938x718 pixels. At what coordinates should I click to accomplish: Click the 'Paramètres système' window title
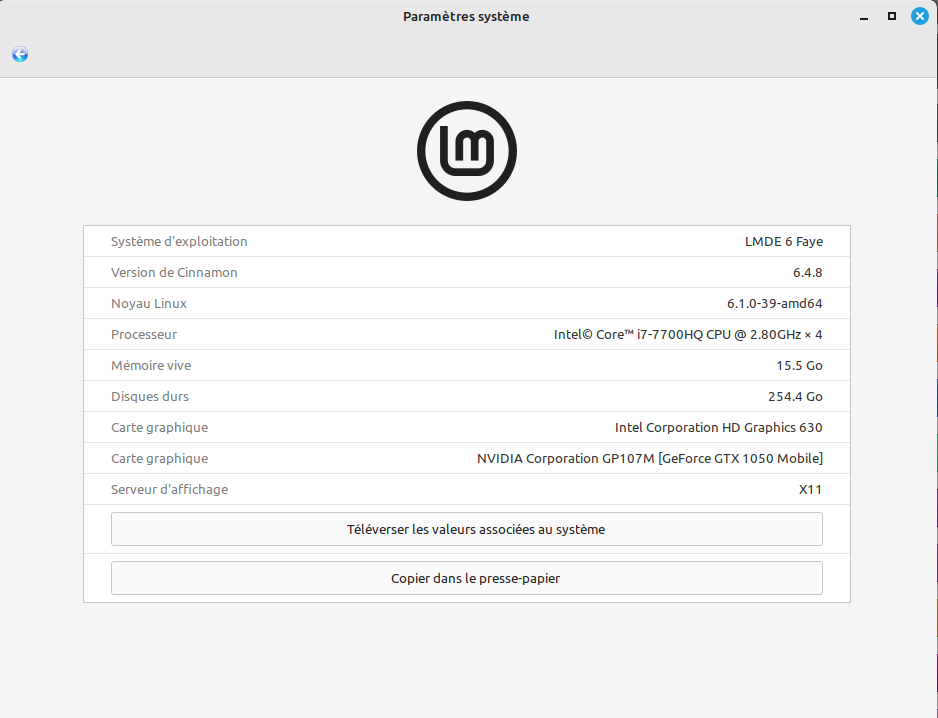(466, 17)
